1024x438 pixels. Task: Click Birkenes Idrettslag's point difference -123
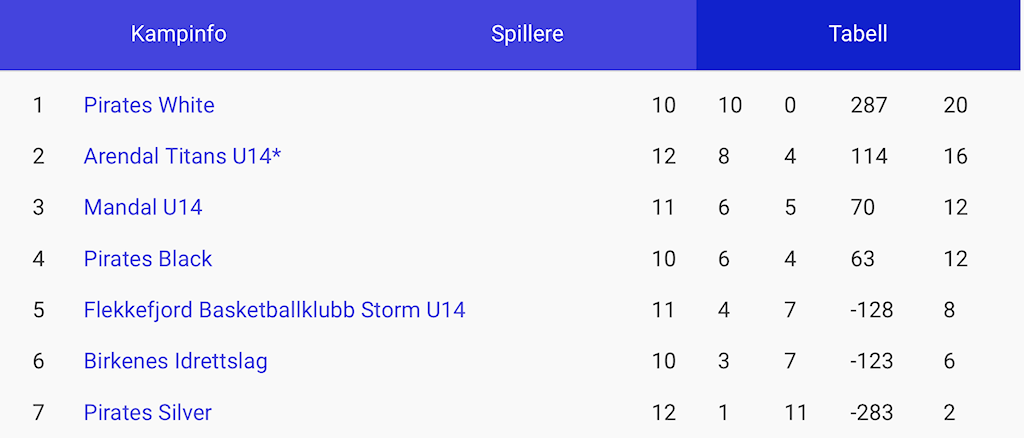(871, 361)
